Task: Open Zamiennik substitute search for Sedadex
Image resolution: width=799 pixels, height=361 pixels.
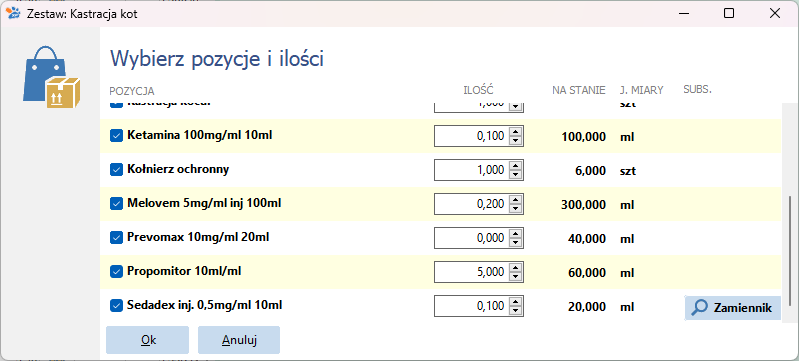Action: 732,308
